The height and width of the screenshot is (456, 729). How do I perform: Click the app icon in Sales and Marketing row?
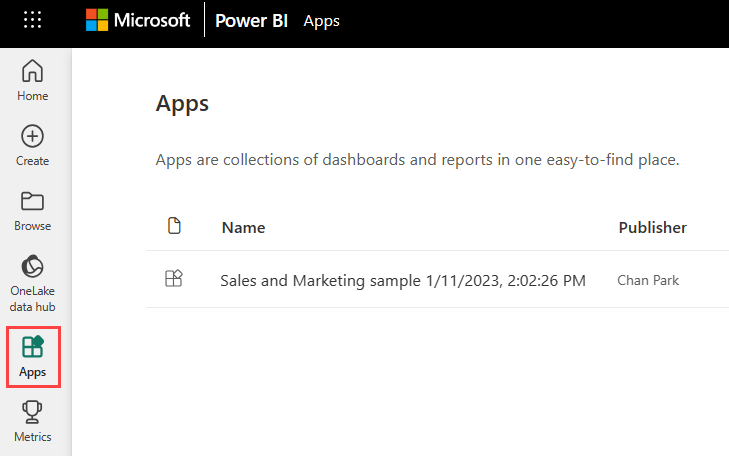[174, 278]
